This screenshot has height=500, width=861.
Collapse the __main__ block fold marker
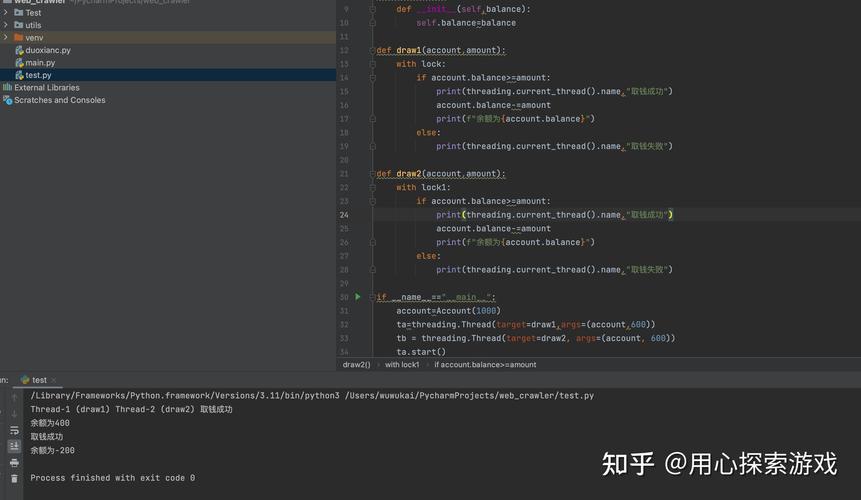click(372, 297)
